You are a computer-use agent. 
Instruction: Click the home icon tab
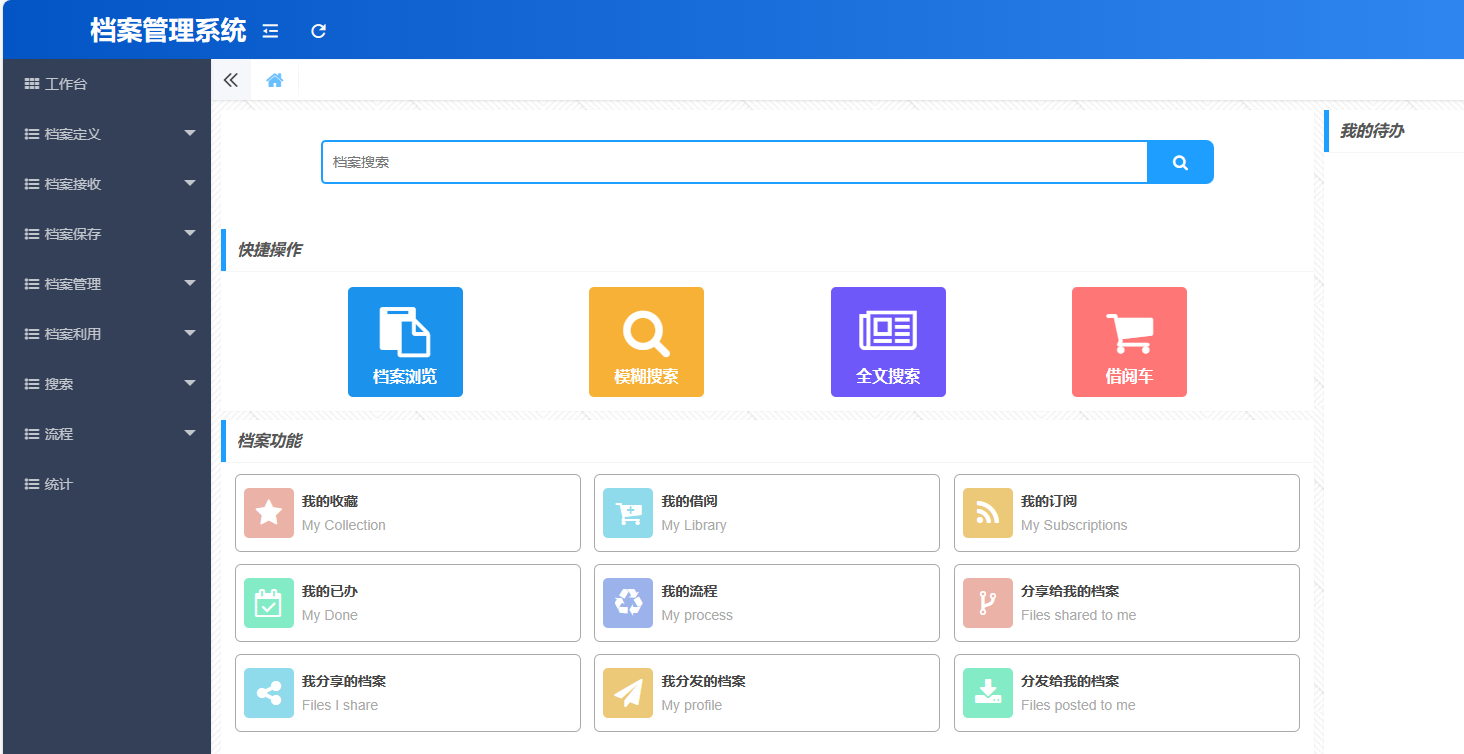[274, 81]
